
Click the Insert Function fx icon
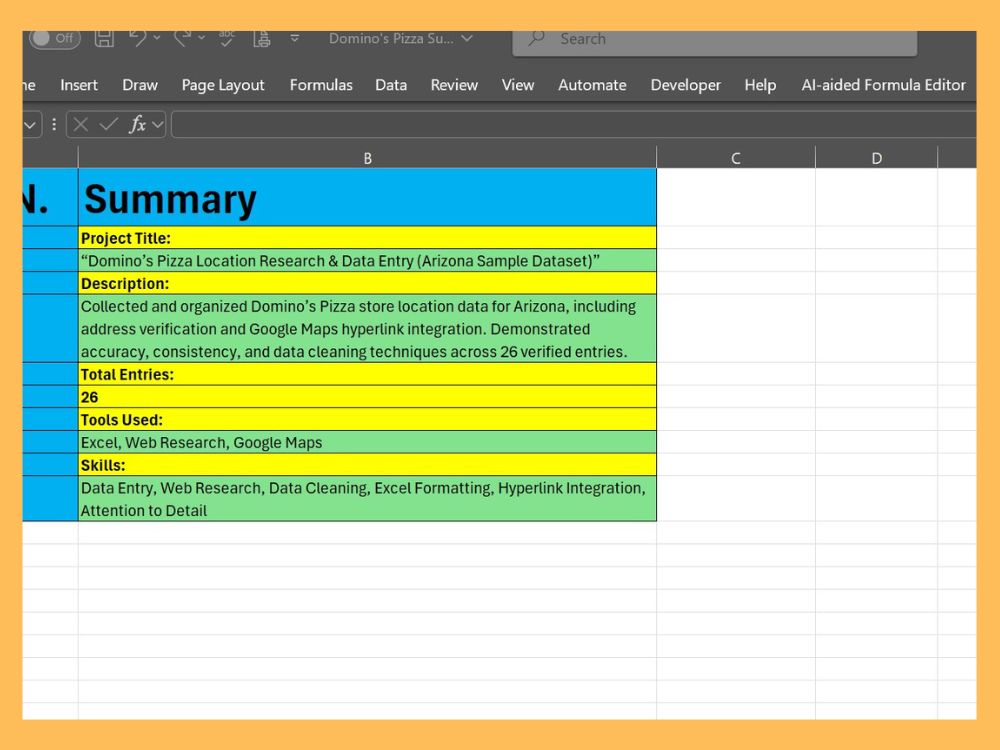point(137,124)
